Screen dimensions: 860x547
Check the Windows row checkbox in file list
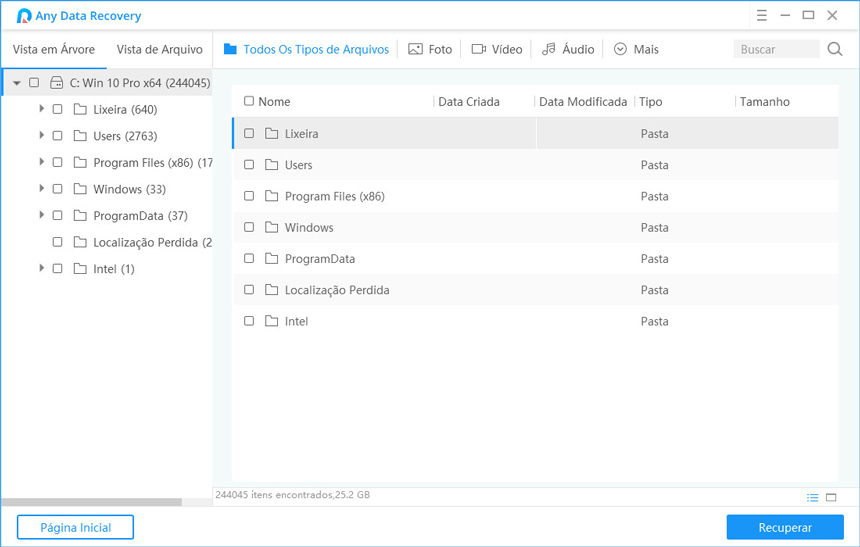(249, 227)
